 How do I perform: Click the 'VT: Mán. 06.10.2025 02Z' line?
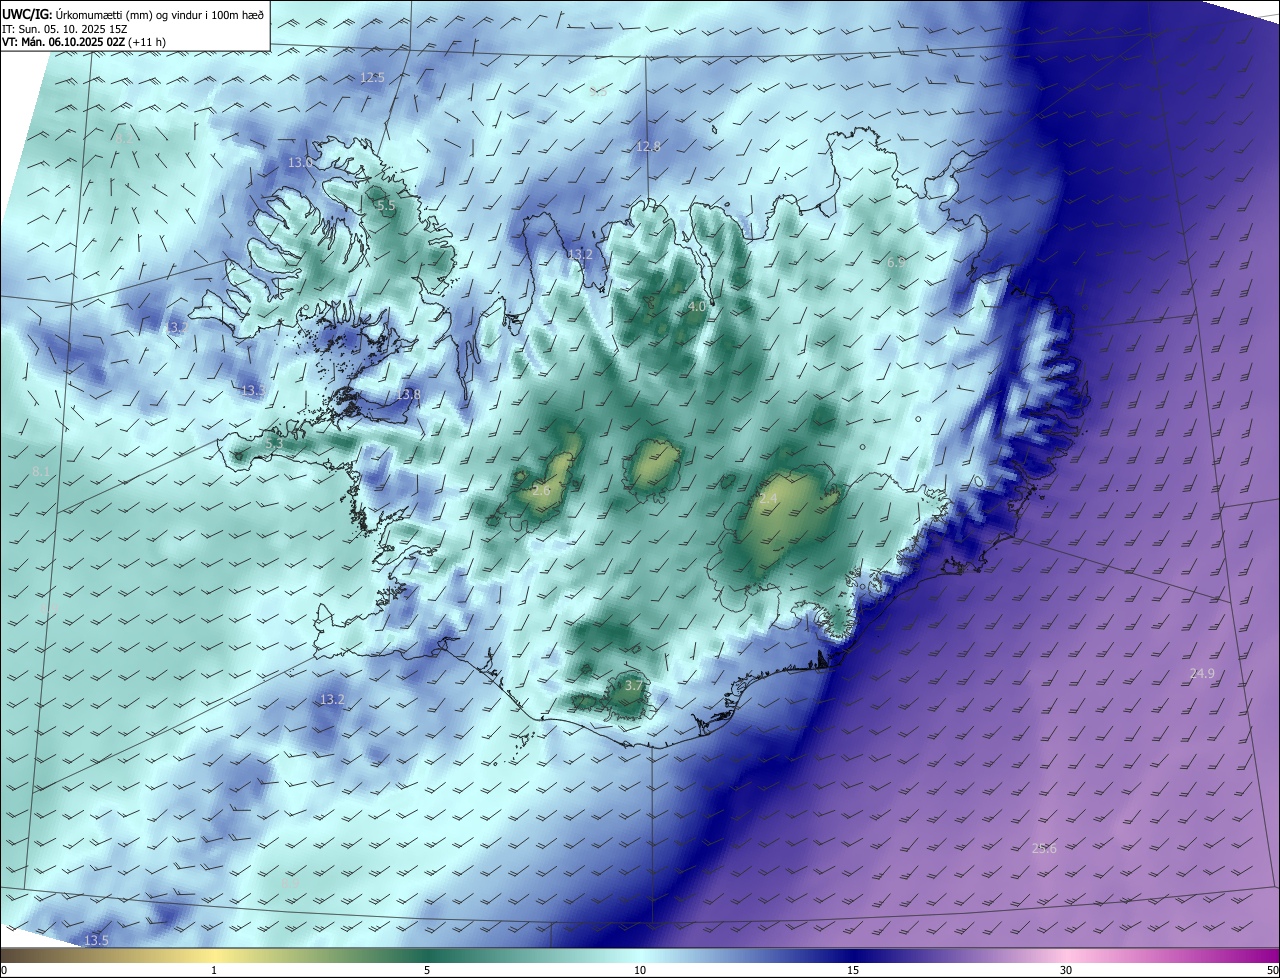[84, 42]
